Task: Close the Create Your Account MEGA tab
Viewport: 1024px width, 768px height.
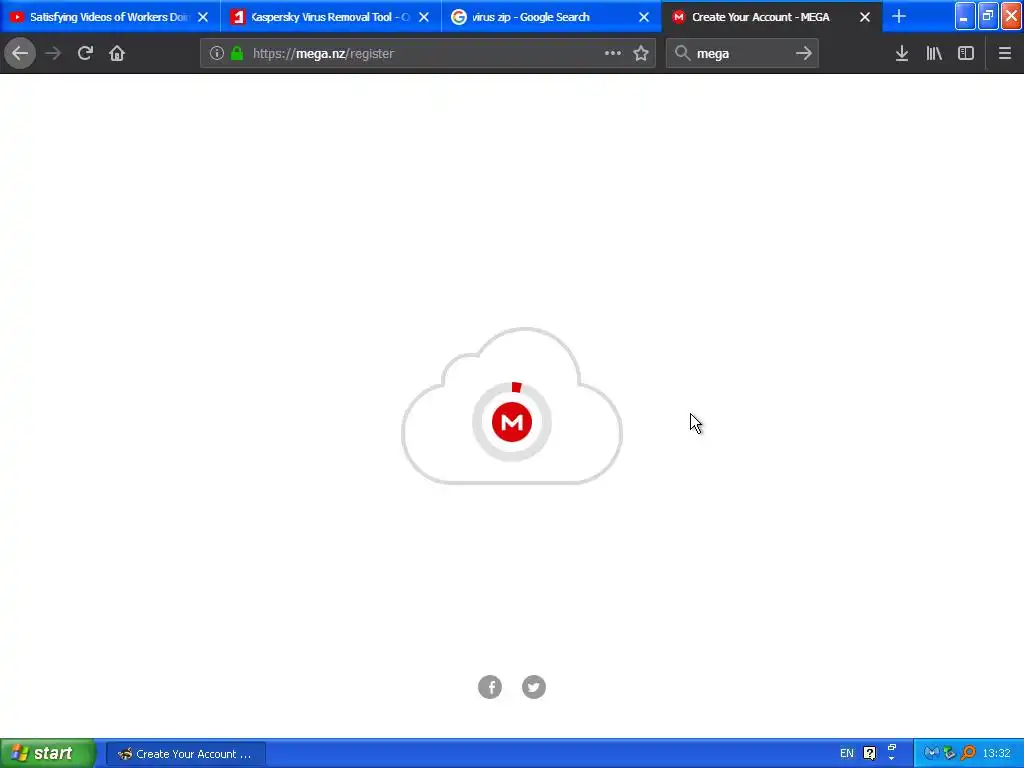Action: coord(865,17)
